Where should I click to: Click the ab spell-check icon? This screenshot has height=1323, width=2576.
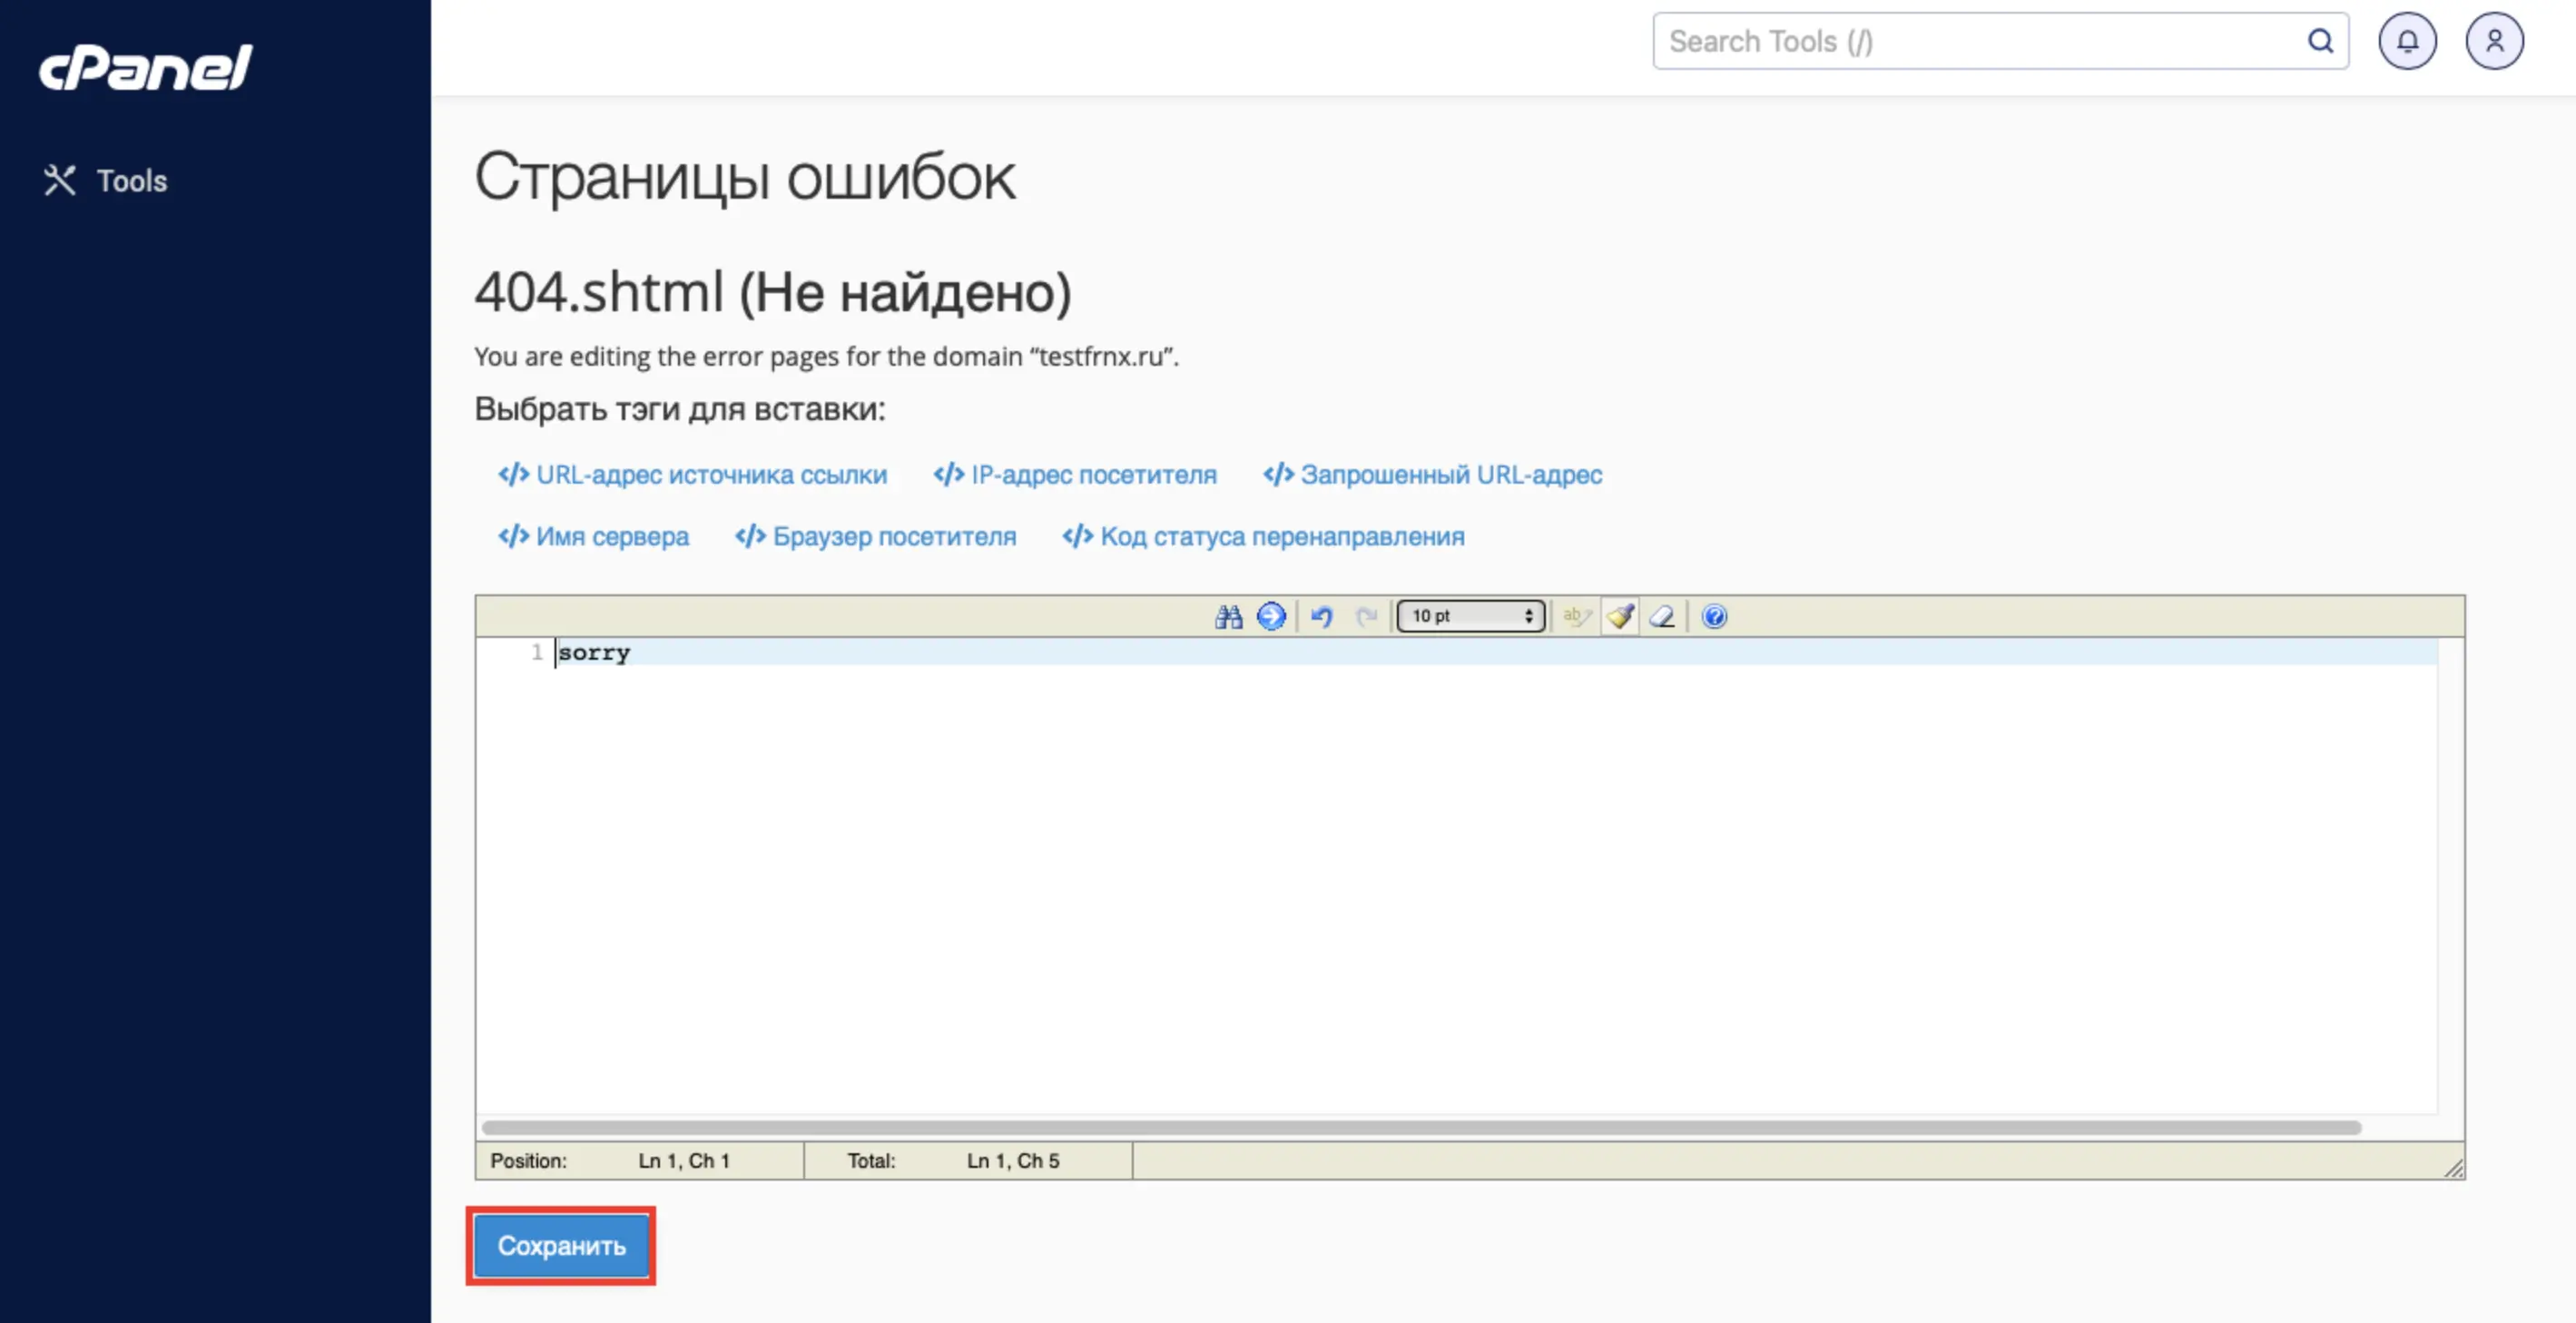1576,616
